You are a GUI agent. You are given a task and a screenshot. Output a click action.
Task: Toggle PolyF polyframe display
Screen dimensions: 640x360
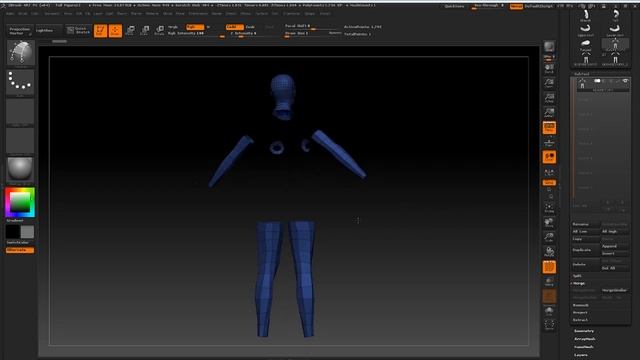(x=549, y=267)
